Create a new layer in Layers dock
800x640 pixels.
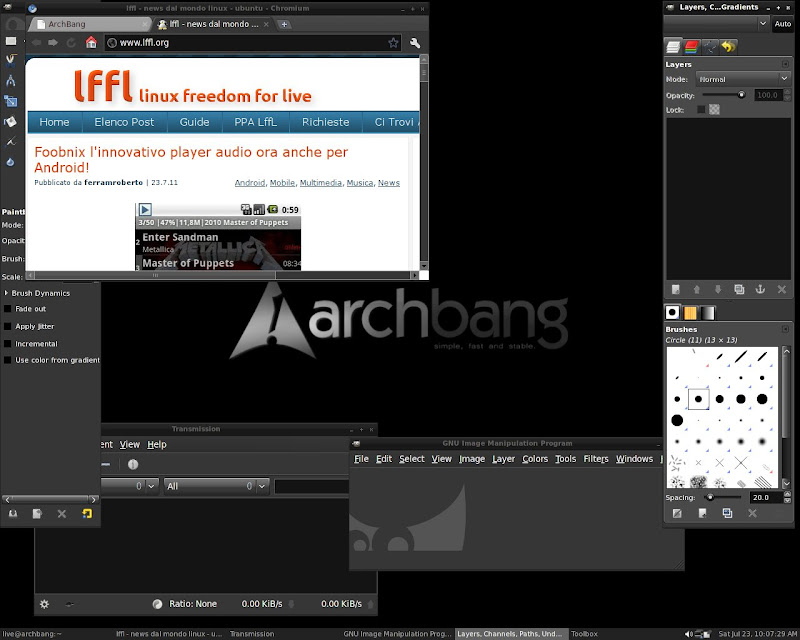pos(676,289)
